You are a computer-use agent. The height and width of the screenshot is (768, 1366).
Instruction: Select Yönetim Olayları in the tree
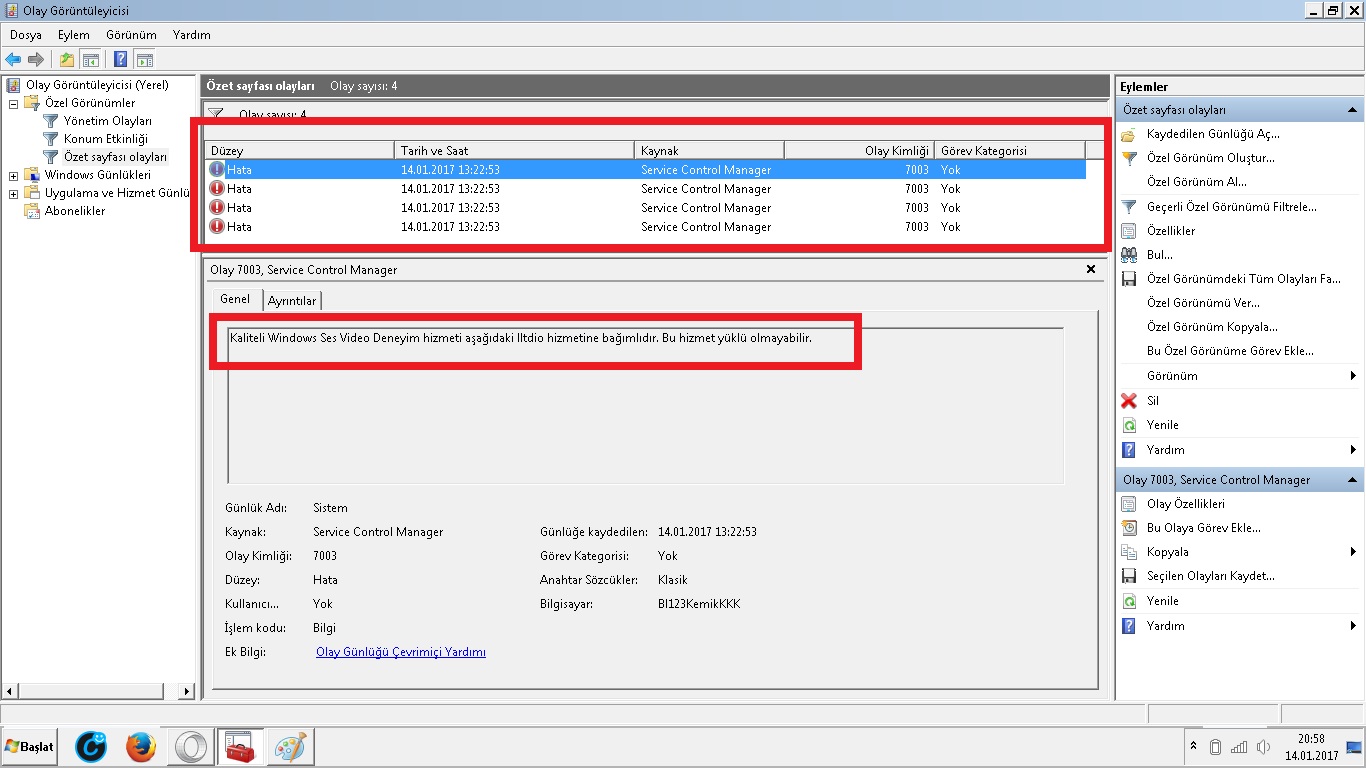tap(107, 121)
